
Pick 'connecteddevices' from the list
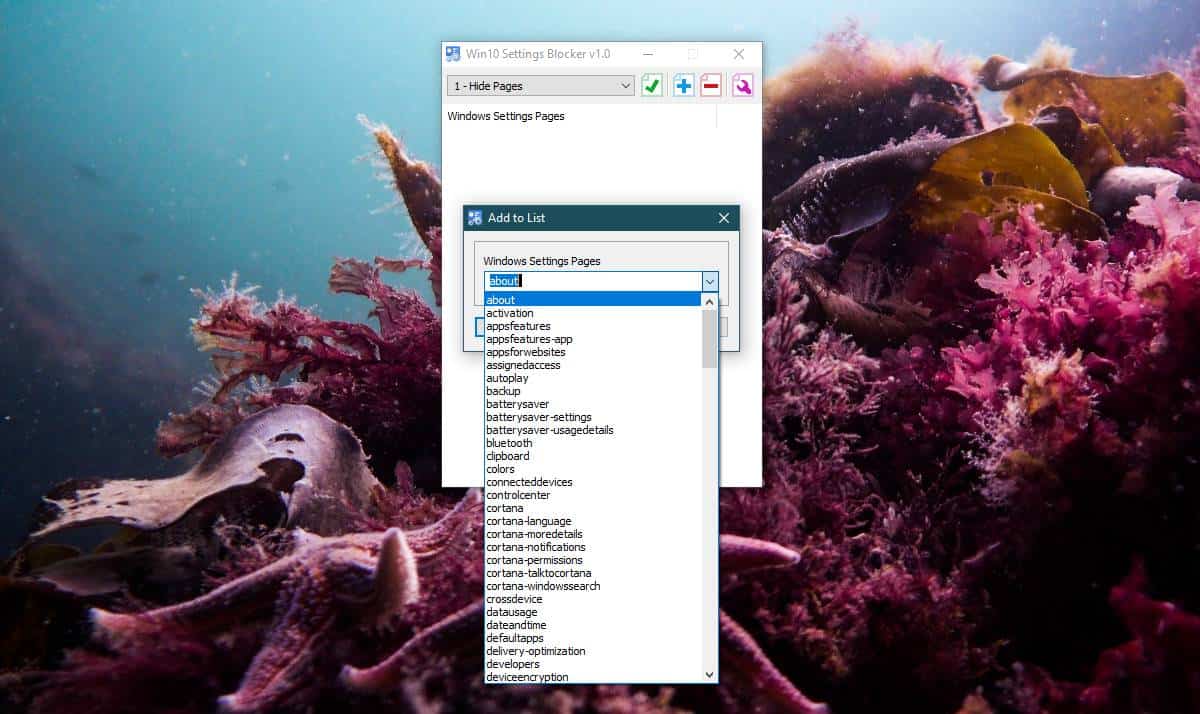[x=593, y=482]
